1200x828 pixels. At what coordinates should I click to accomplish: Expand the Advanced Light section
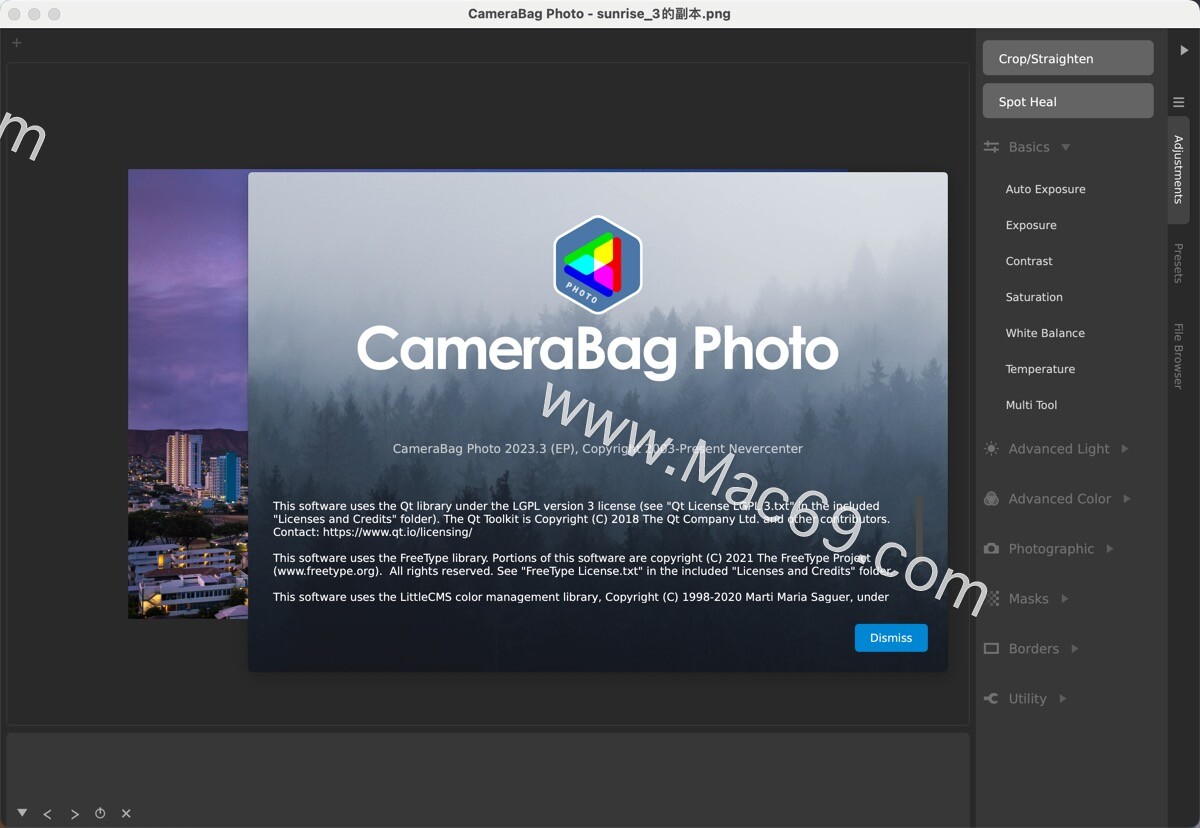tap(1124, 448)
